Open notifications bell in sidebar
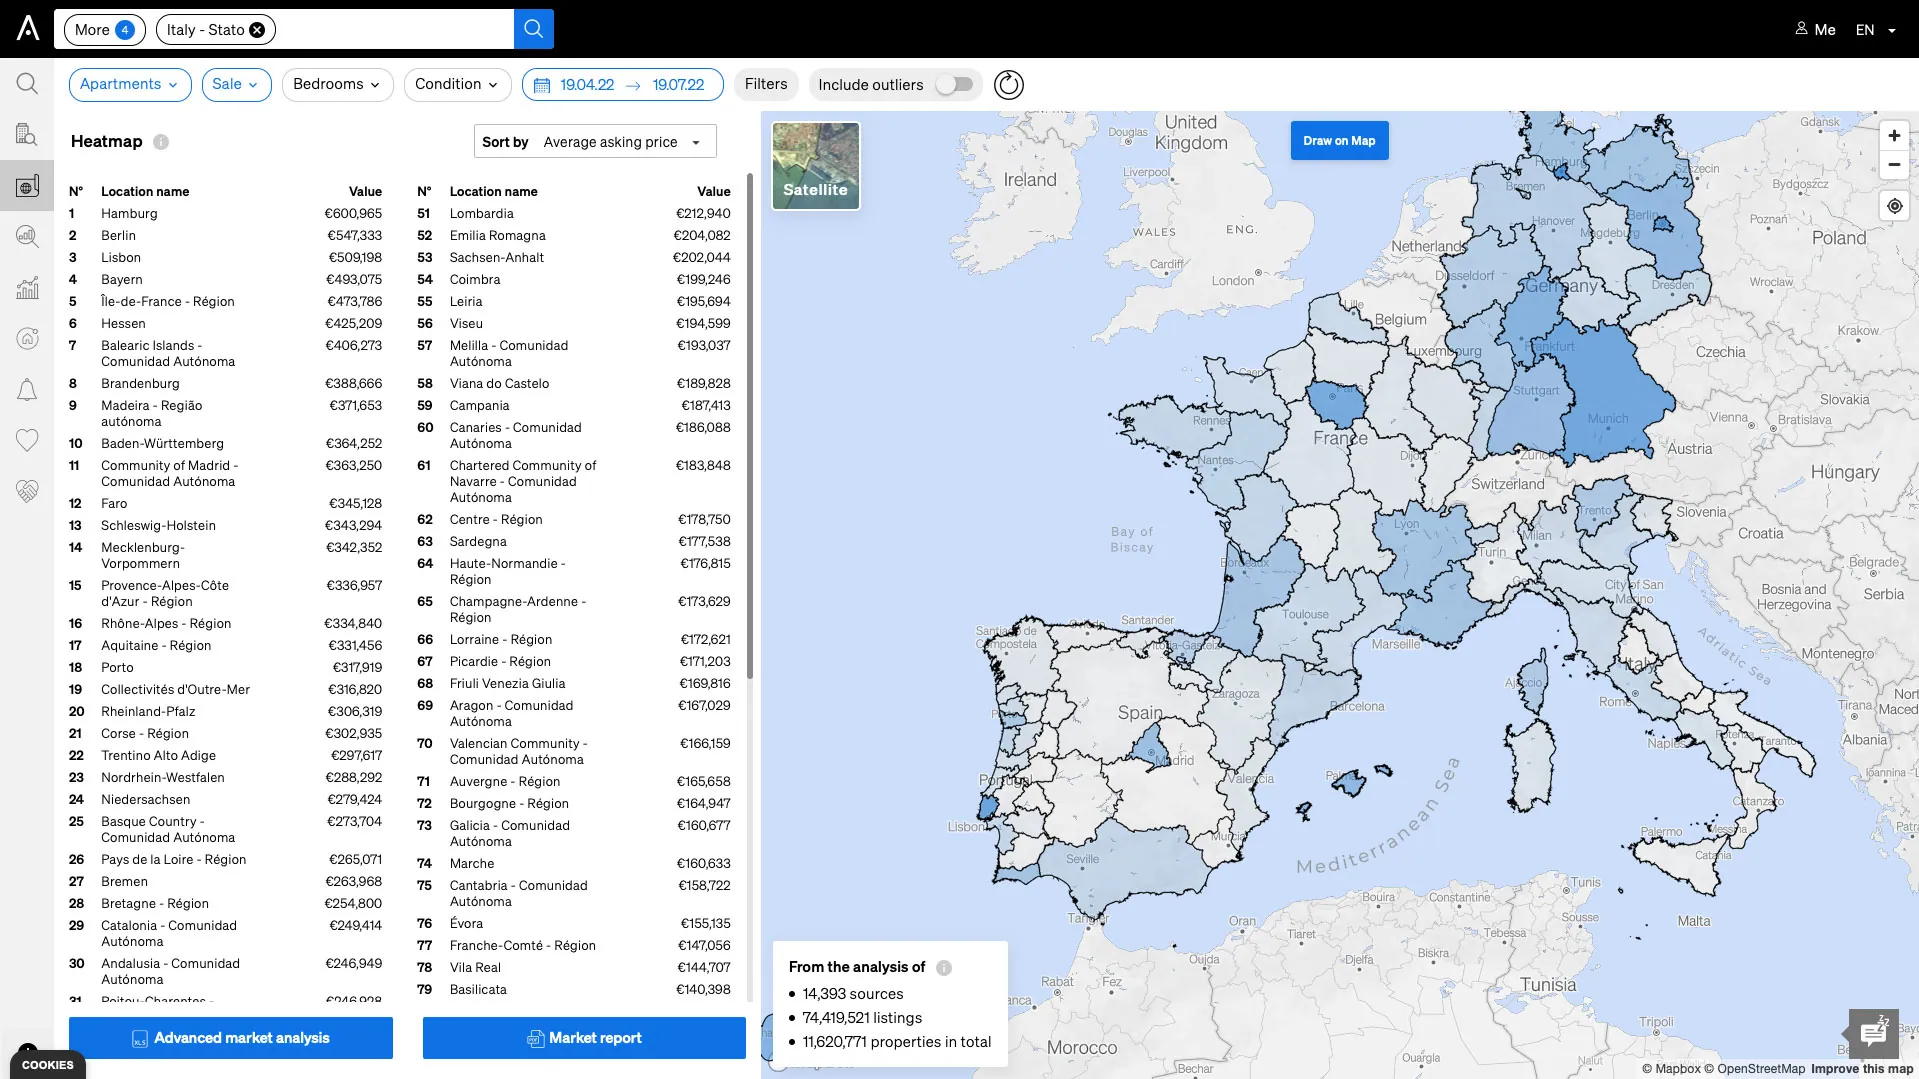Image resolution: width=1919 pixels, height=1079 pixels. pyautogui.click(x=27, y=390)
